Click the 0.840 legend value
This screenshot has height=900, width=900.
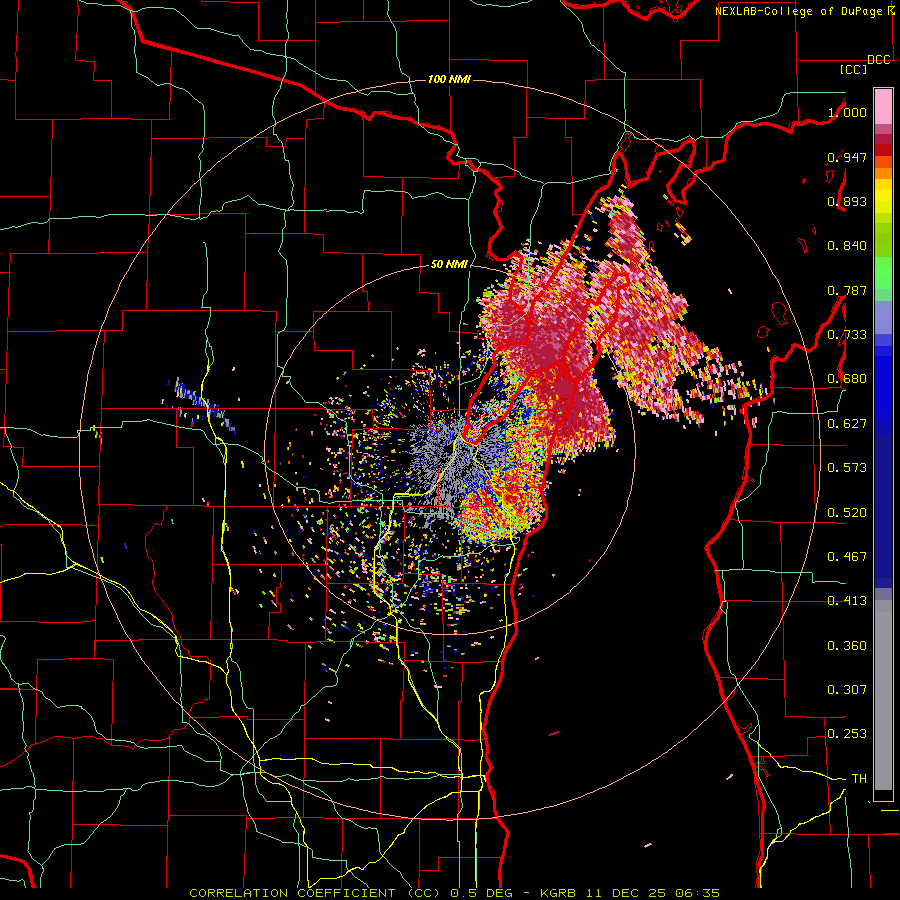847,246
